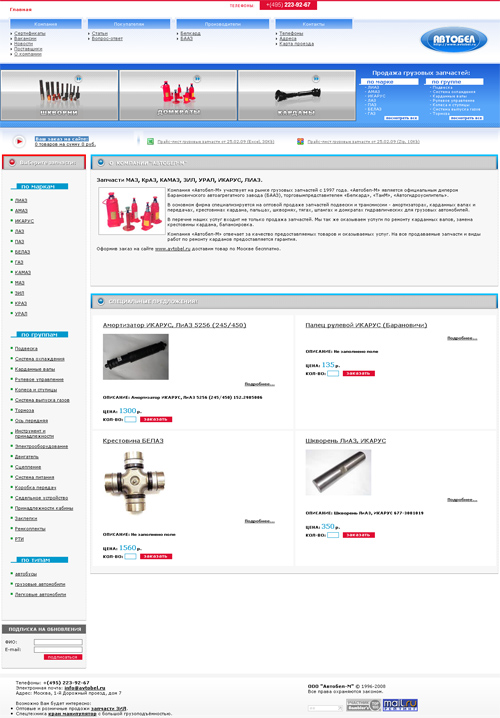Click the blue icon in the 'О компании' header
The image size is (500, 718).
[x=101, y=163]
